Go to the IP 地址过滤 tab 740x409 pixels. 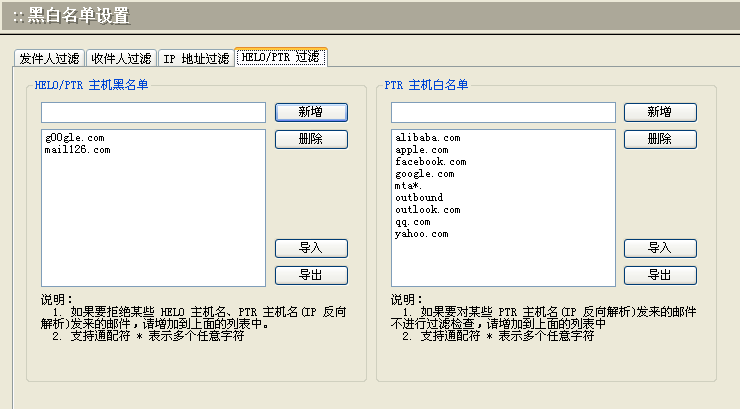tap(196, 59)
